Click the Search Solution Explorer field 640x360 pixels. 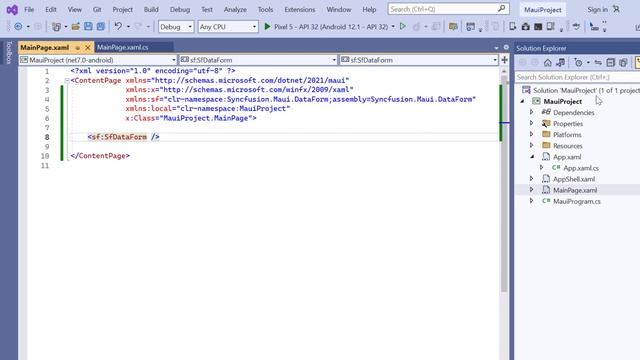click(577, 77)
